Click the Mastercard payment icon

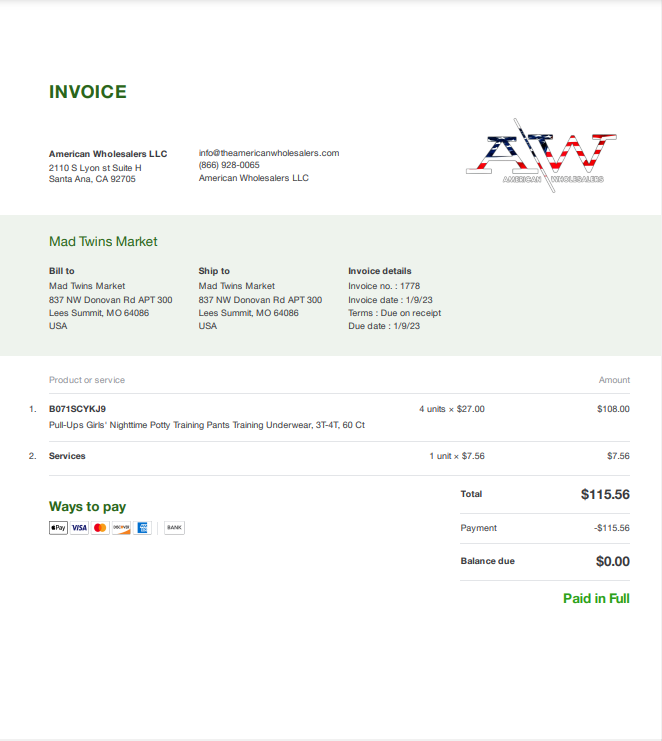click(100, 527)
